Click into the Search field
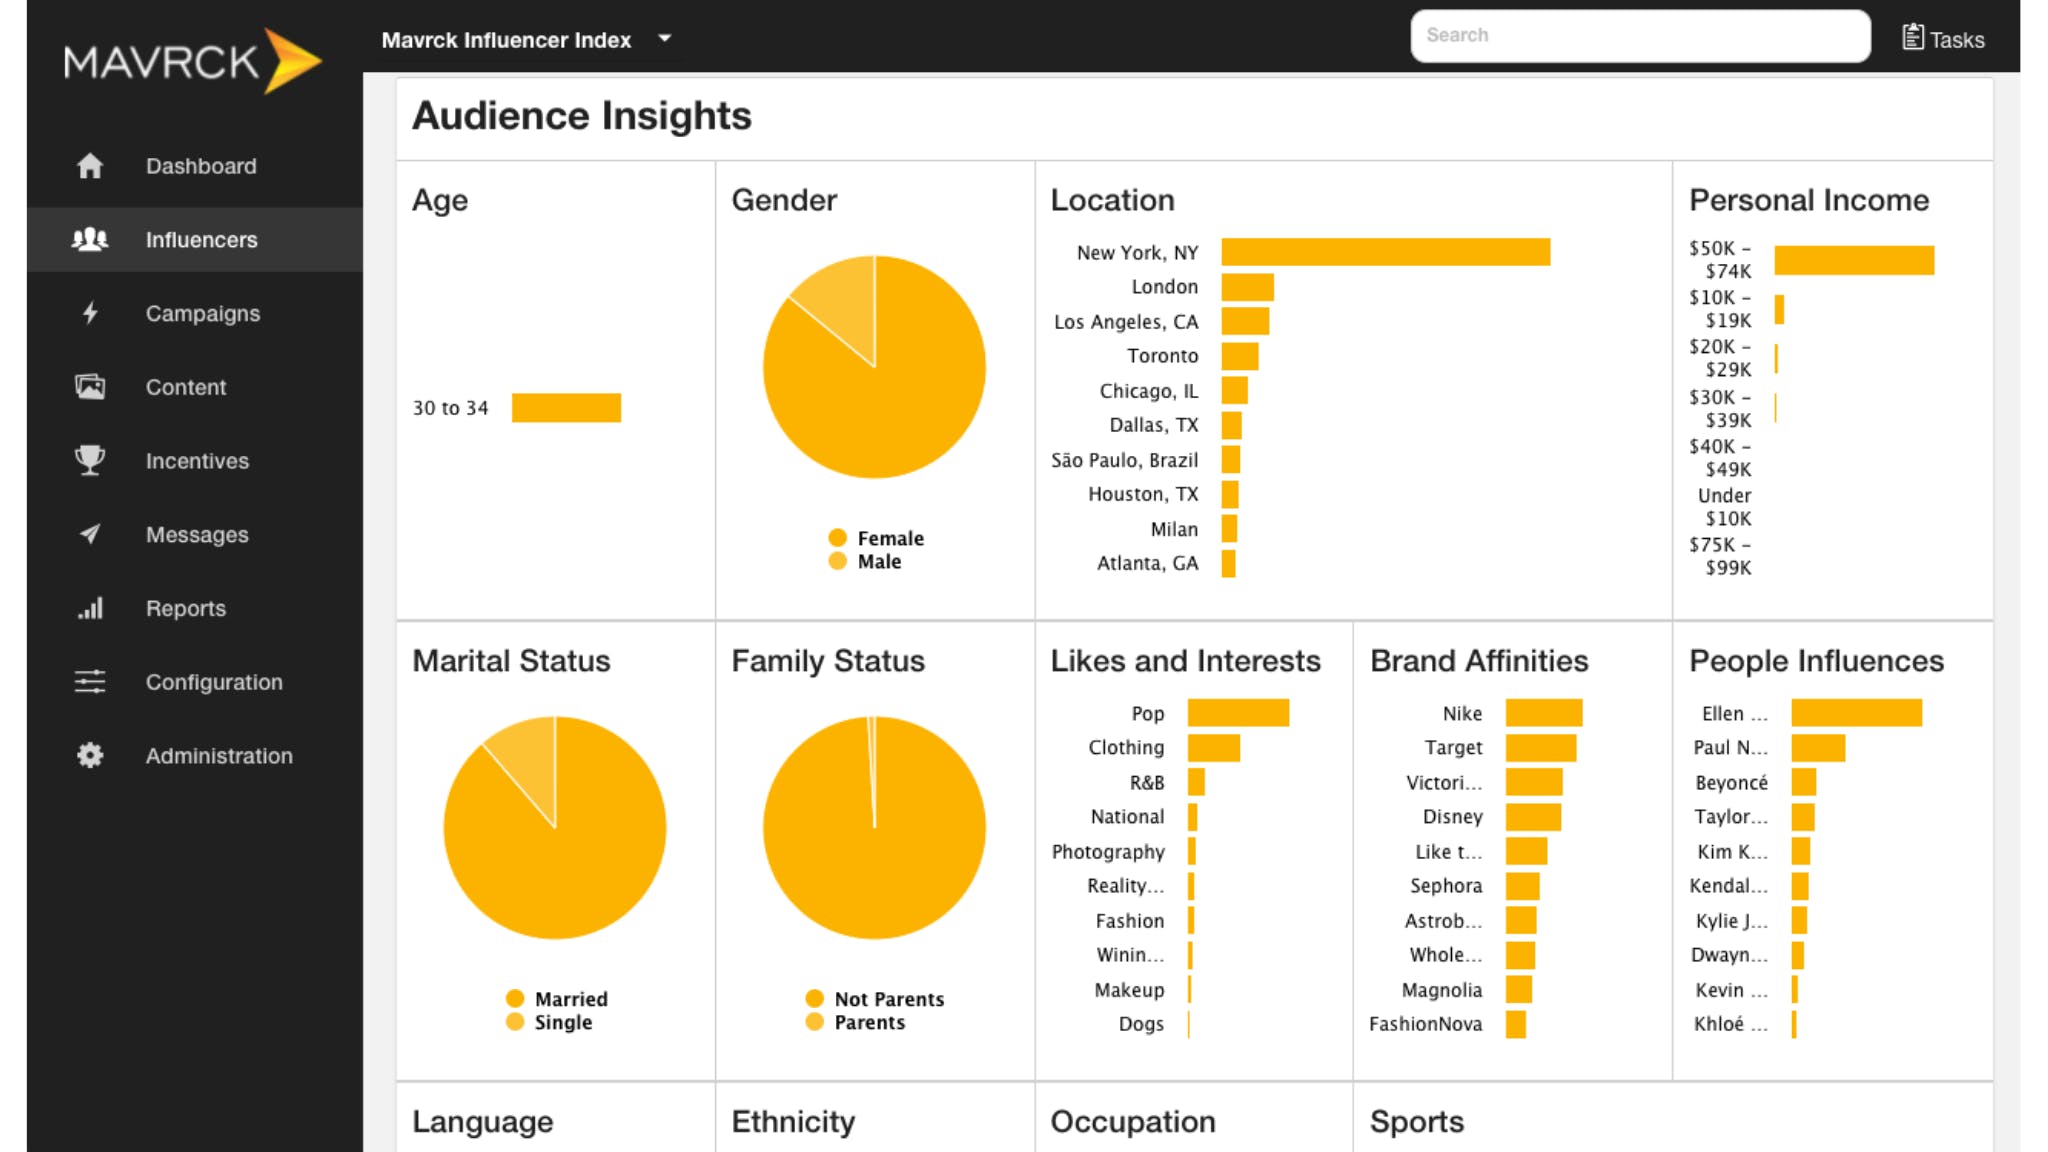 (1640, 36)
